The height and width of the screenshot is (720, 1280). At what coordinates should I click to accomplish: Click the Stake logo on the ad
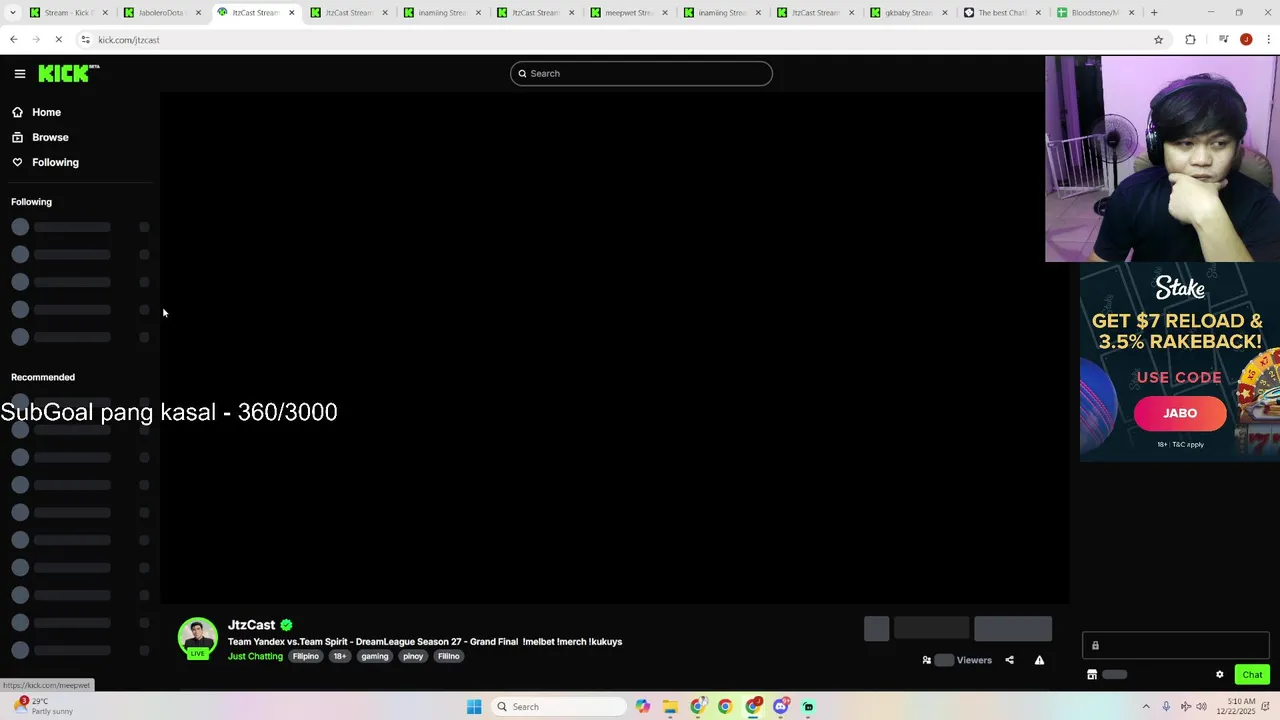pos(1180,288)
